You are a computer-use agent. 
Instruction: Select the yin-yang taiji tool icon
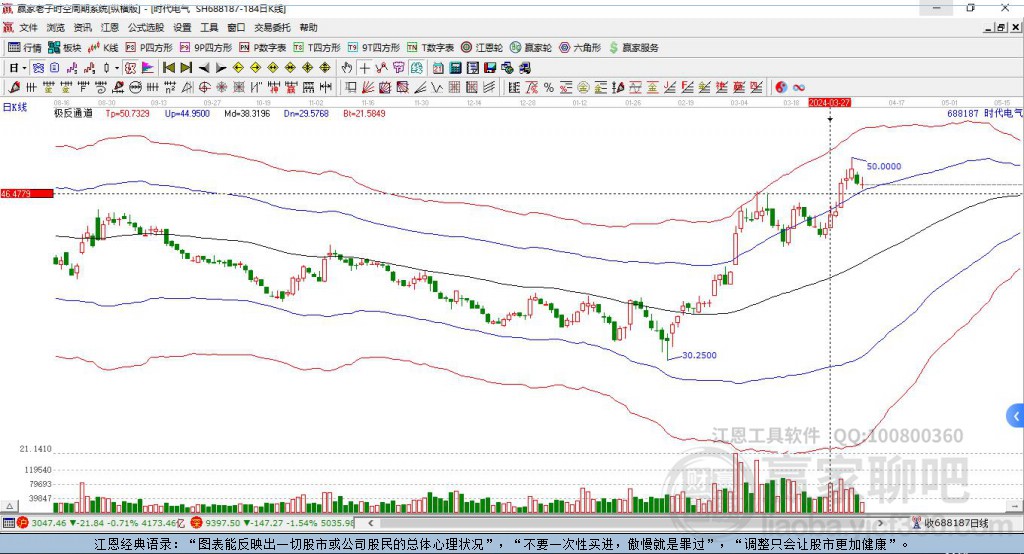tap(781, 87)
